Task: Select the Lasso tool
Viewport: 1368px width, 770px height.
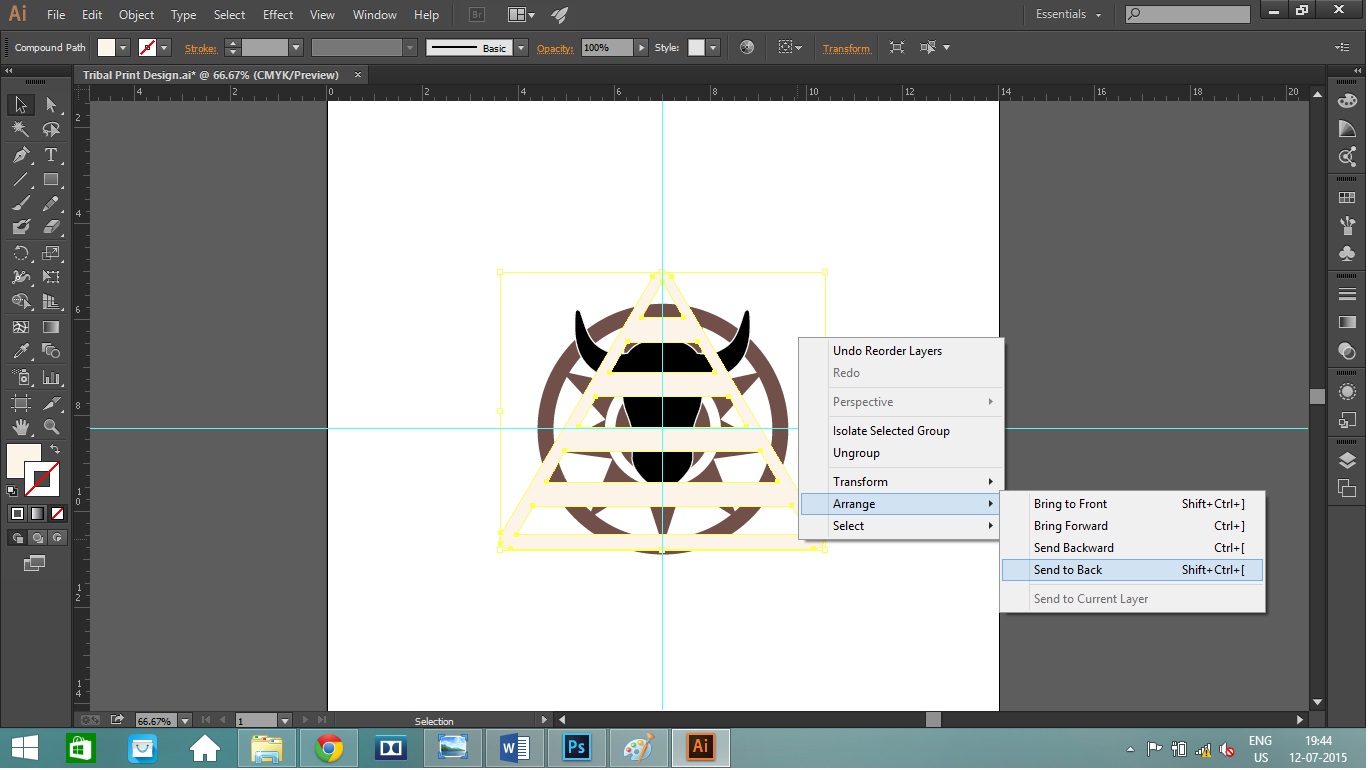Action: pyautogui.click(x=51, y=130)
